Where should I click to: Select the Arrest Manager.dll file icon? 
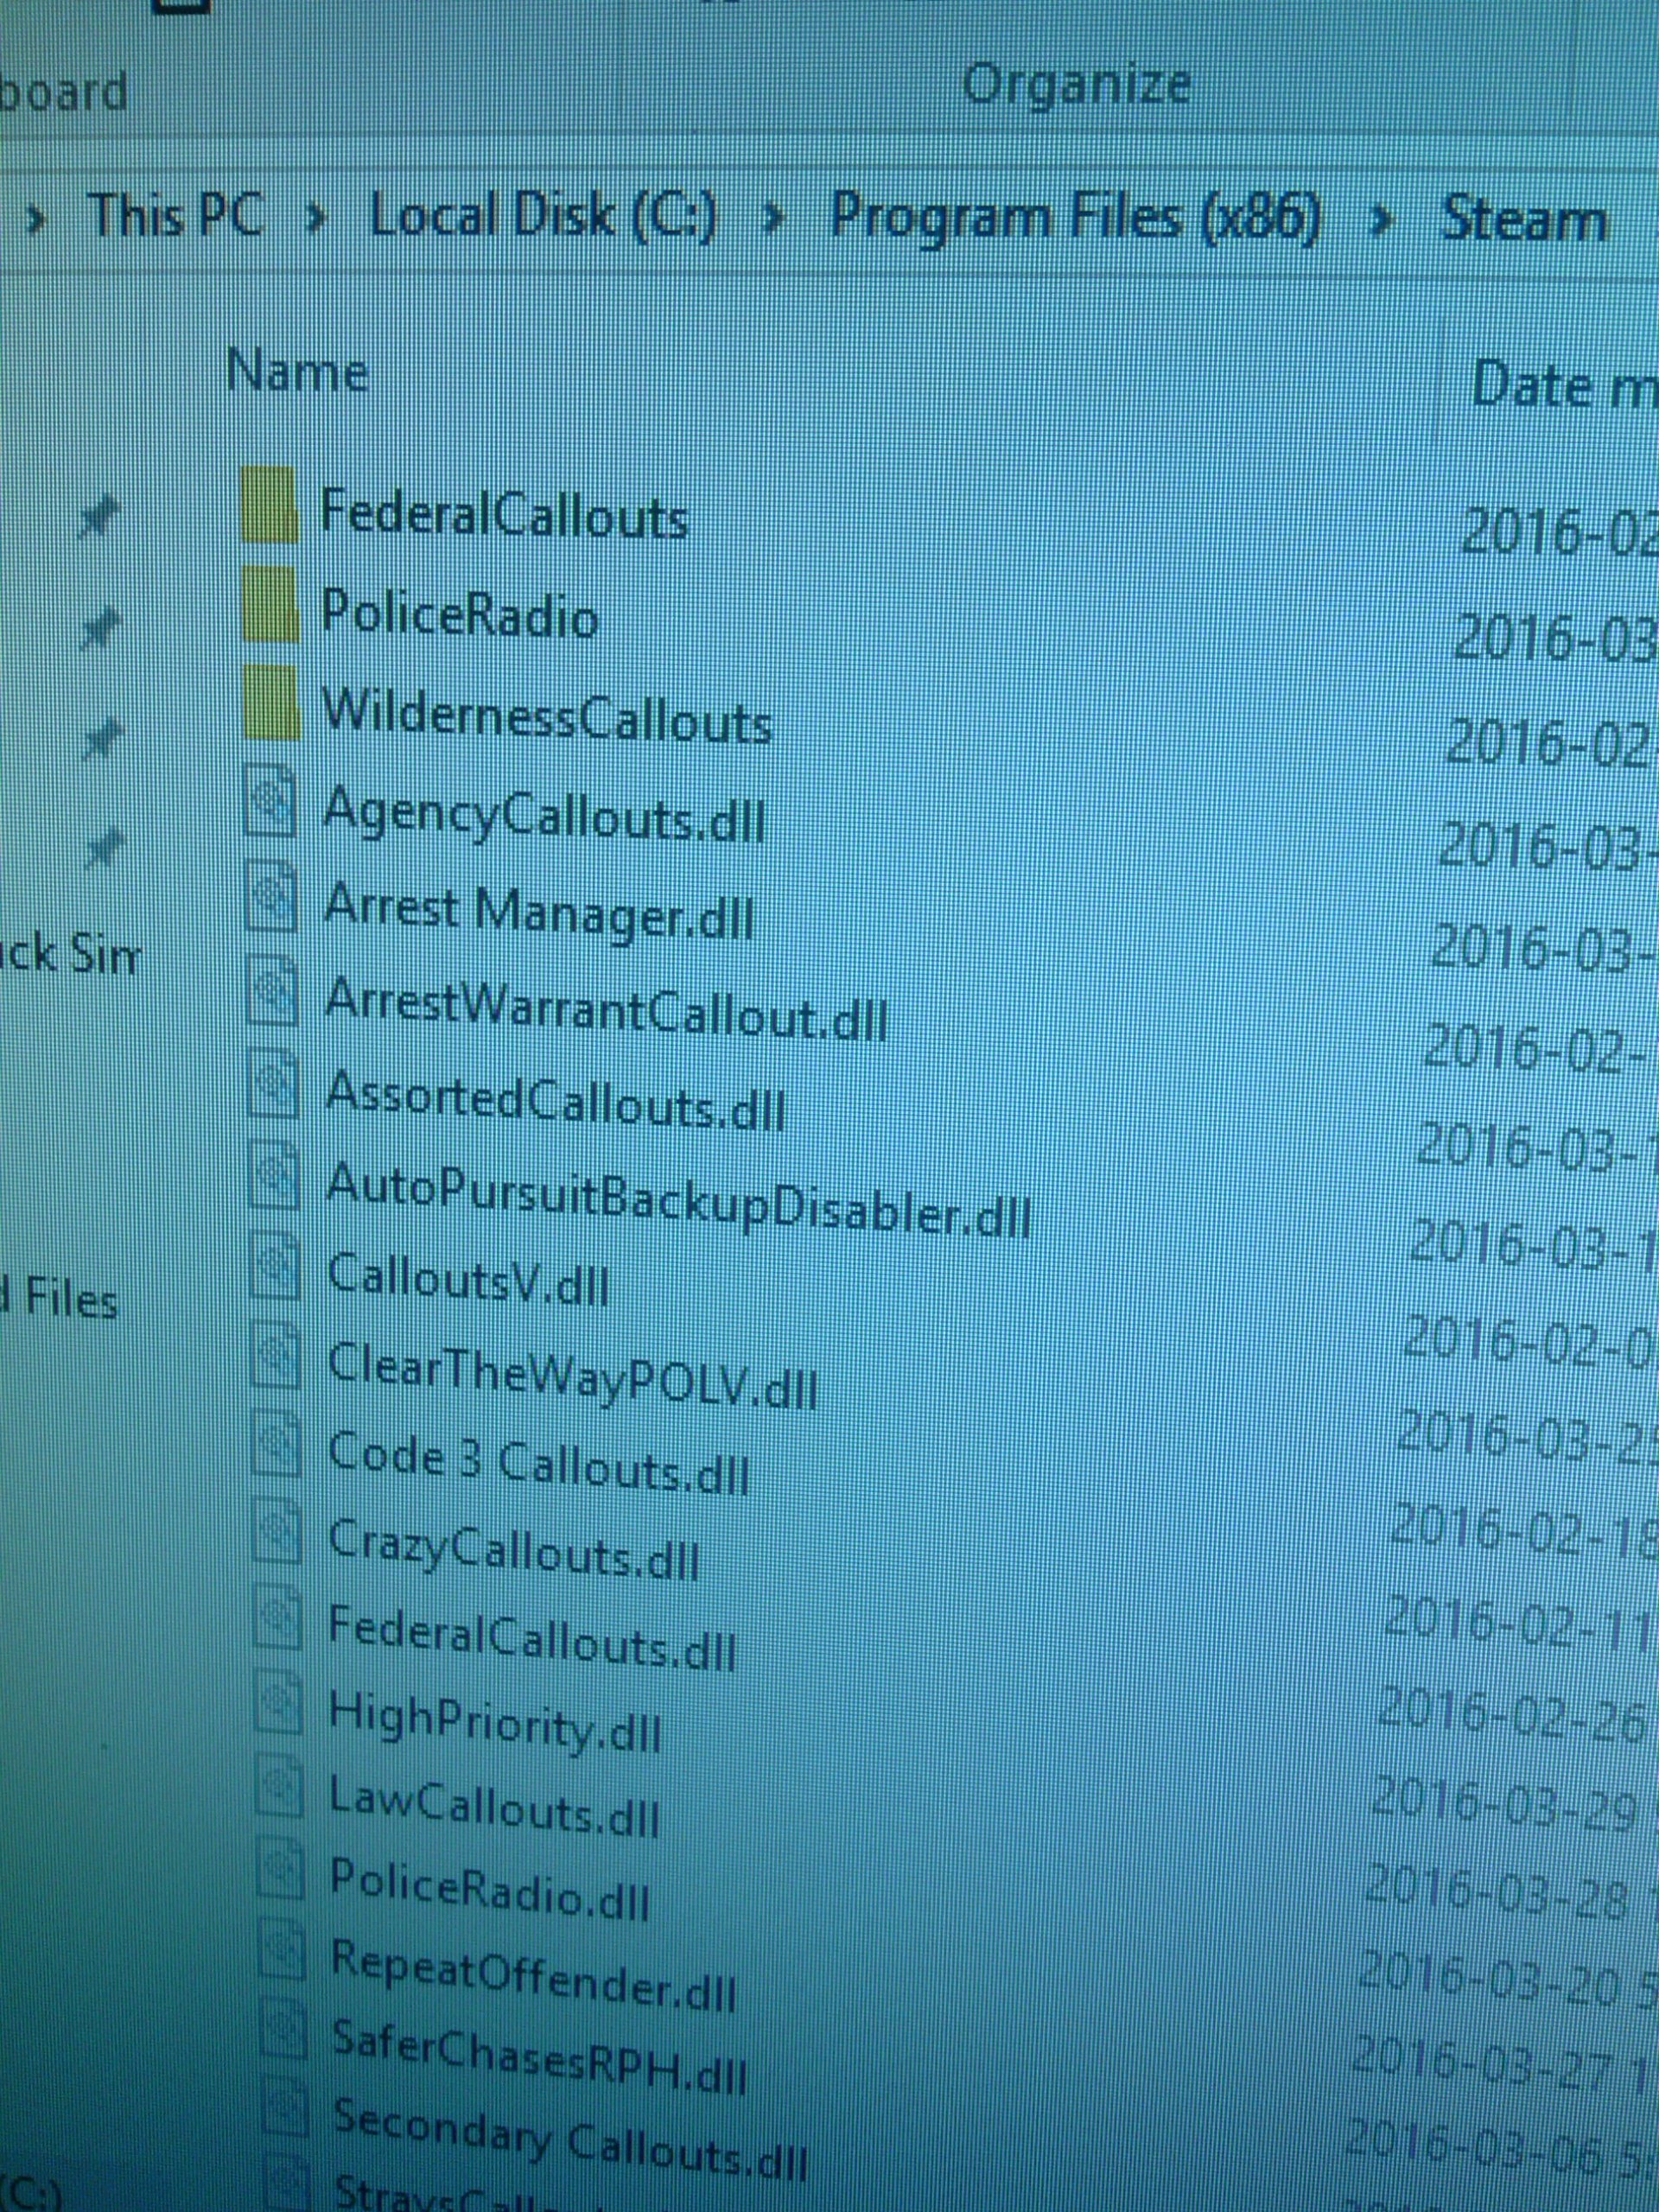pos(272,897)
